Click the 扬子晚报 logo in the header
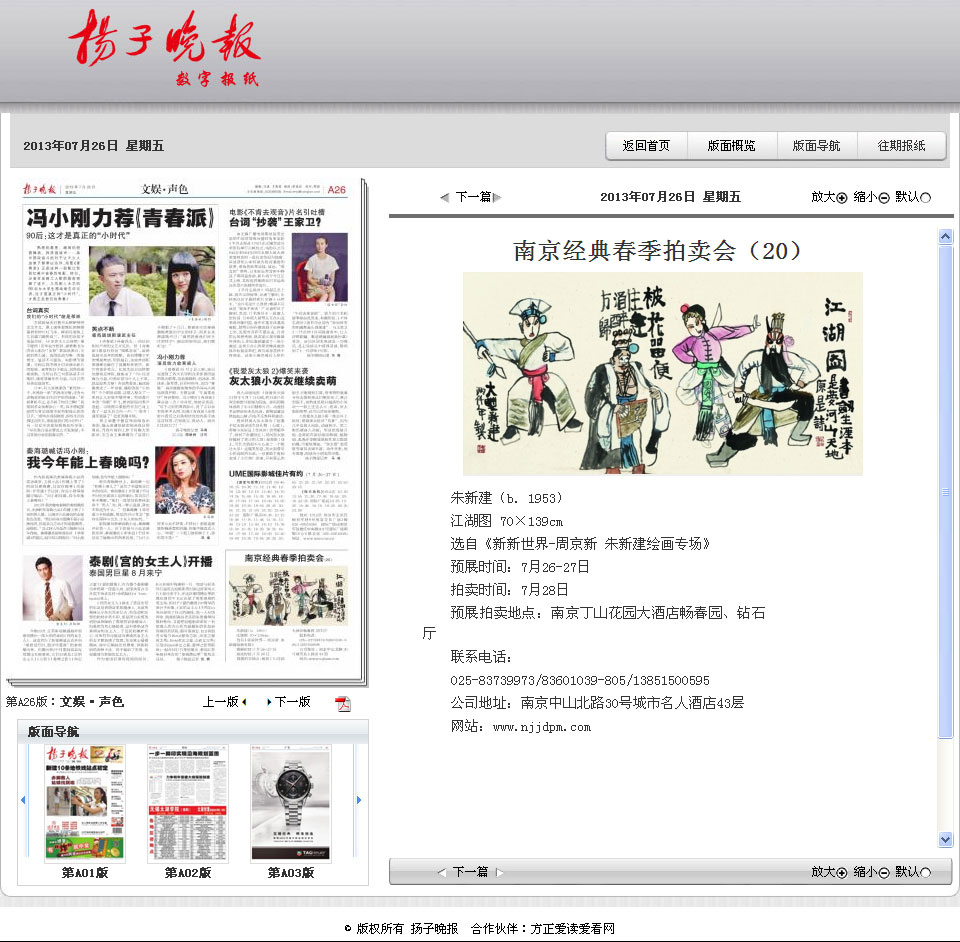 point(165,47)
